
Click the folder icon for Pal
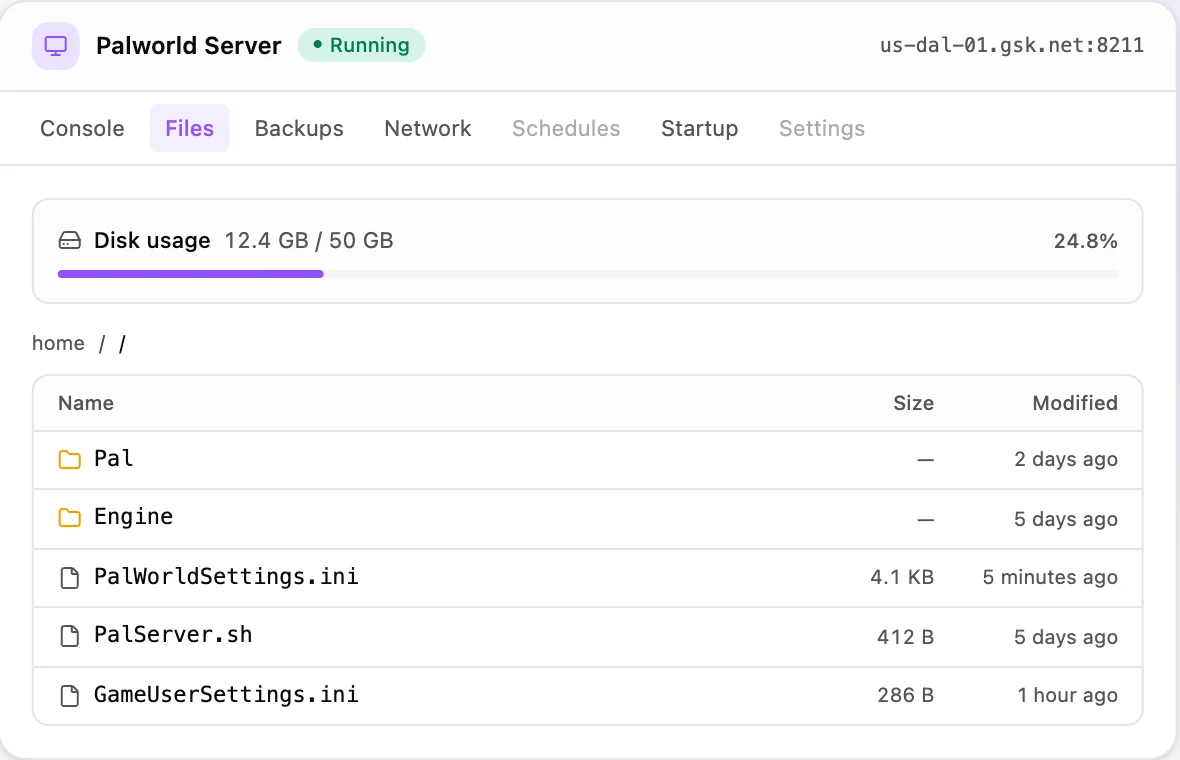tap(69, 459)
